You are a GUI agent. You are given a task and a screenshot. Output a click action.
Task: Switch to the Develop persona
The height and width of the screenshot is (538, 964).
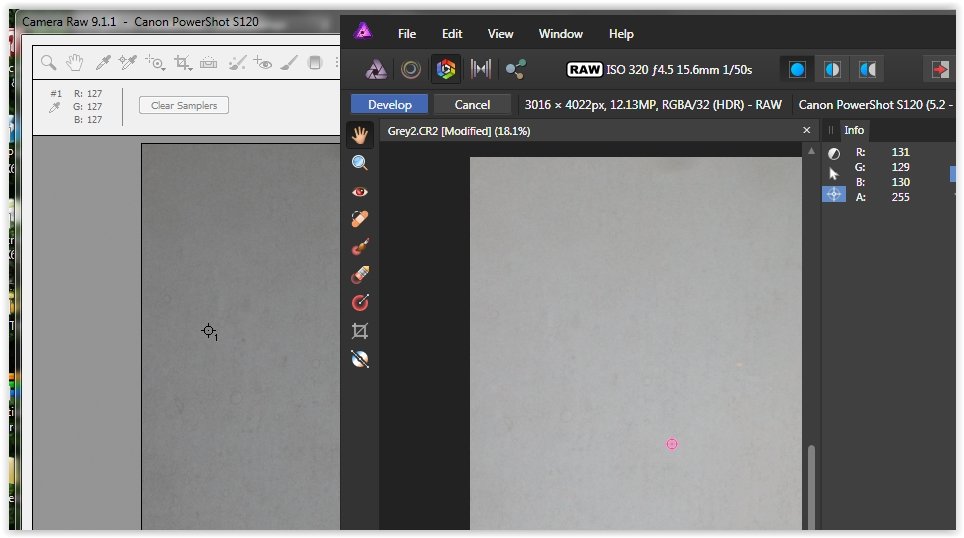click(x=446, y=69)
